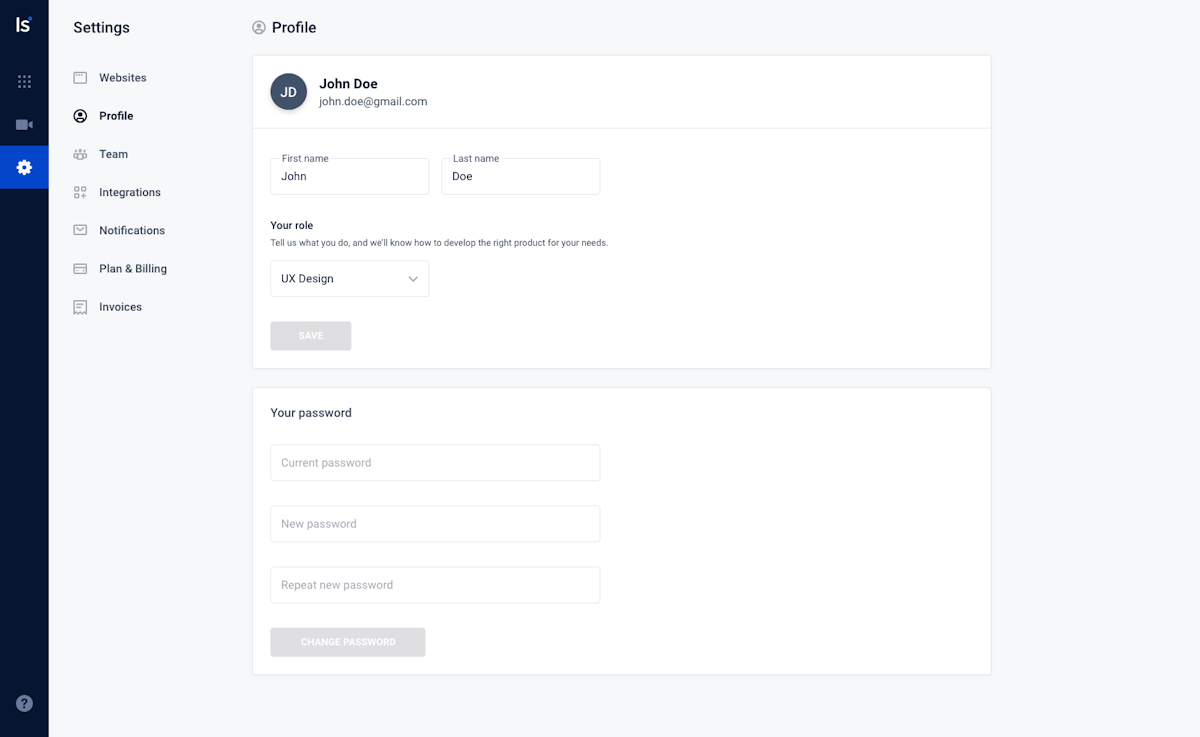Click the Team people icon

tap(80, 154)
